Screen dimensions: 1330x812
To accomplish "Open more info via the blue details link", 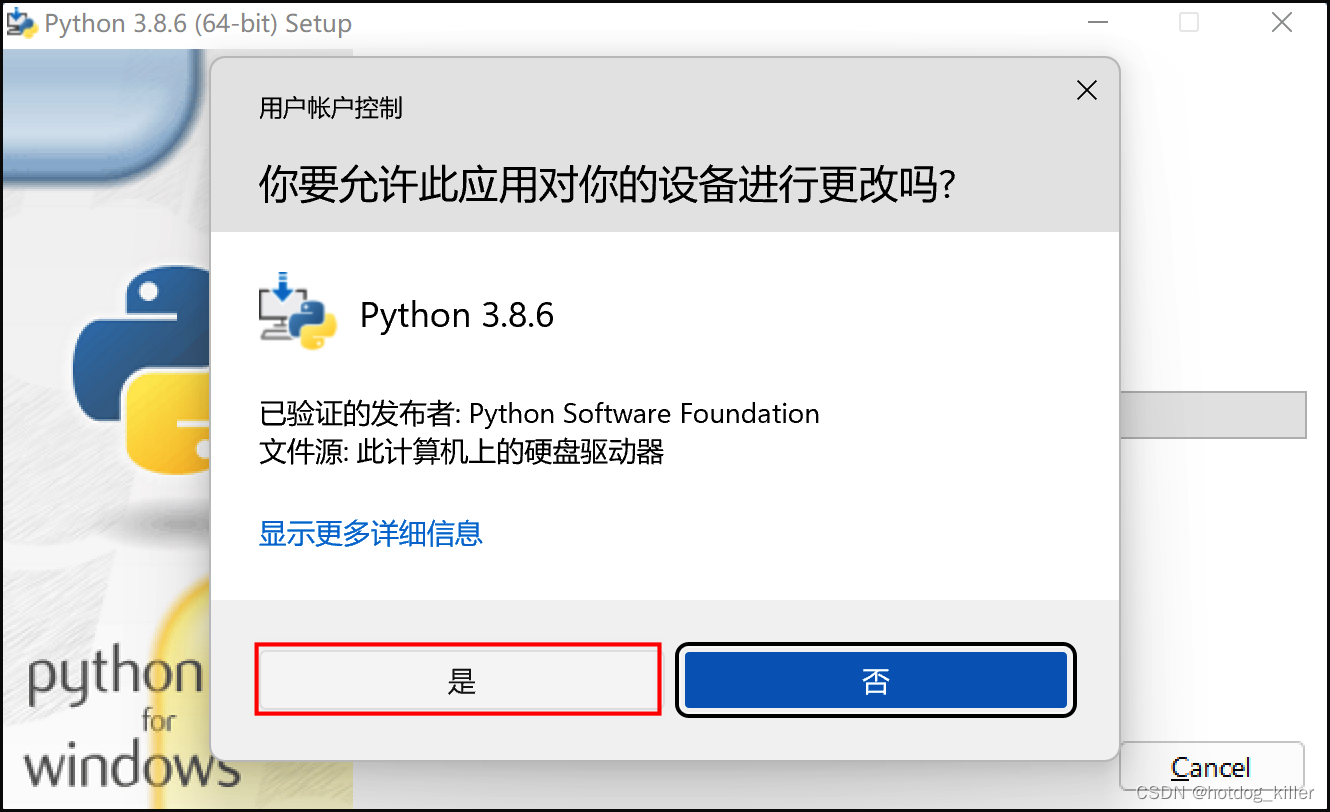I will coord(369,533).
